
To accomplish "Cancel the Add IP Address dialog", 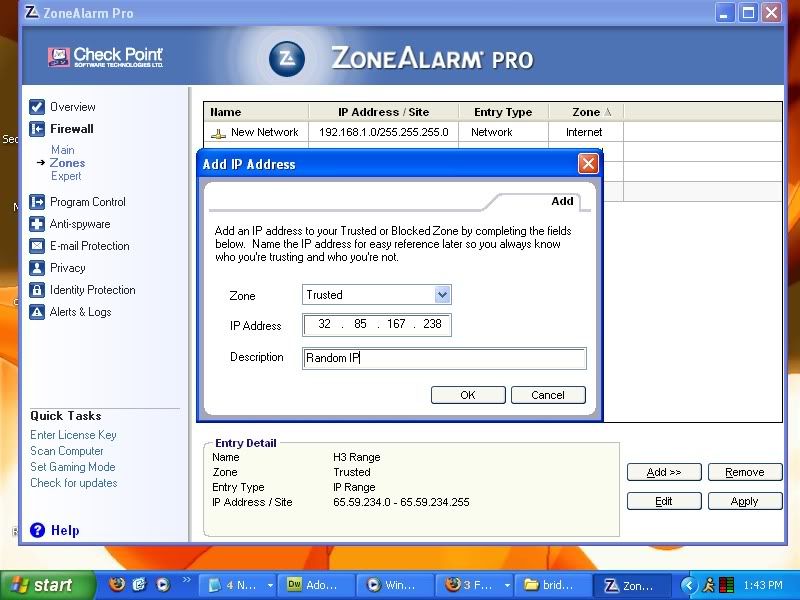I will [x=547, y=395].
